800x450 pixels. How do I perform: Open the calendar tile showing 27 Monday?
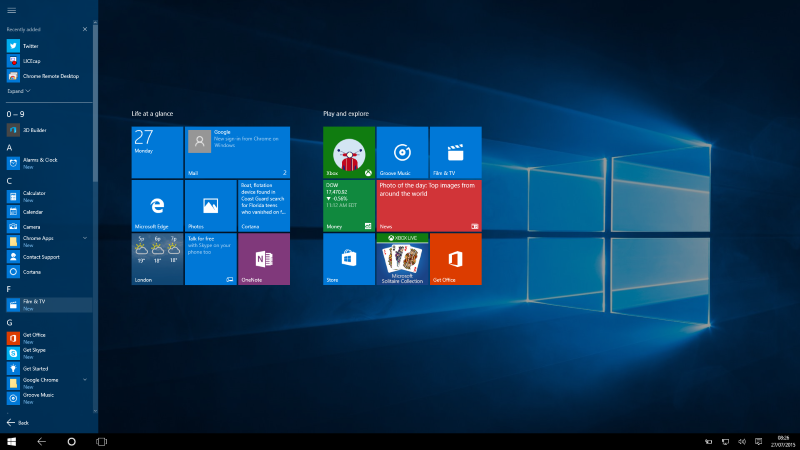[x=157, y=153]
